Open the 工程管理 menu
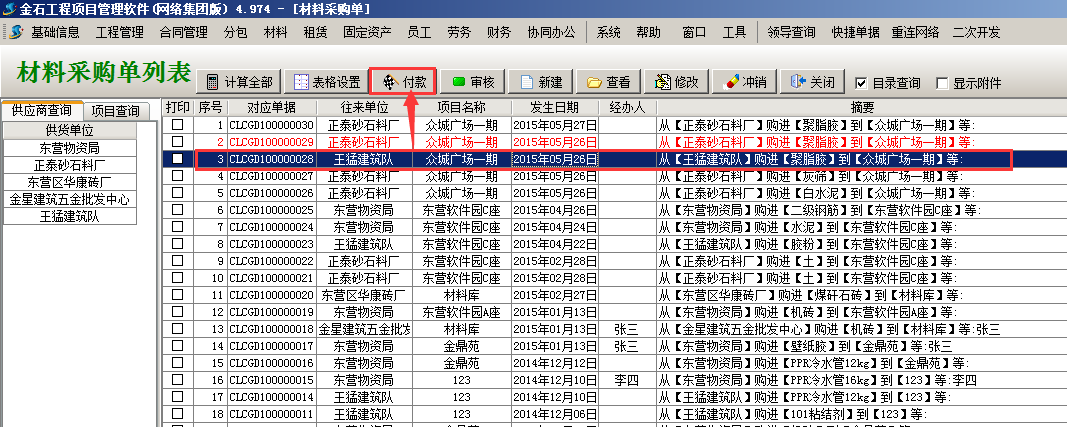The image size is (1067, 427). click(119, 32)
